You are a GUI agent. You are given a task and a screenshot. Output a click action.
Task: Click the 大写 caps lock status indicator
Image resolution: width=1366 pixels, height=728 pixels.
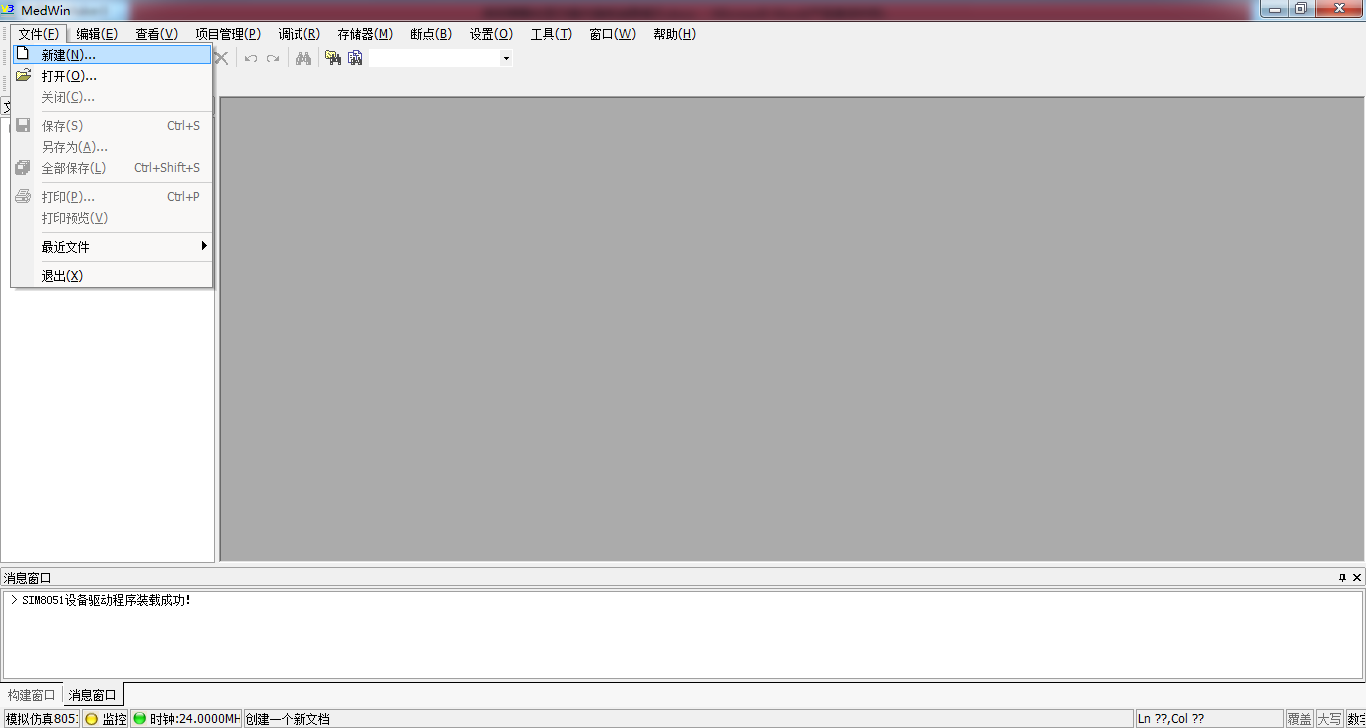[x=1329, y=719]
